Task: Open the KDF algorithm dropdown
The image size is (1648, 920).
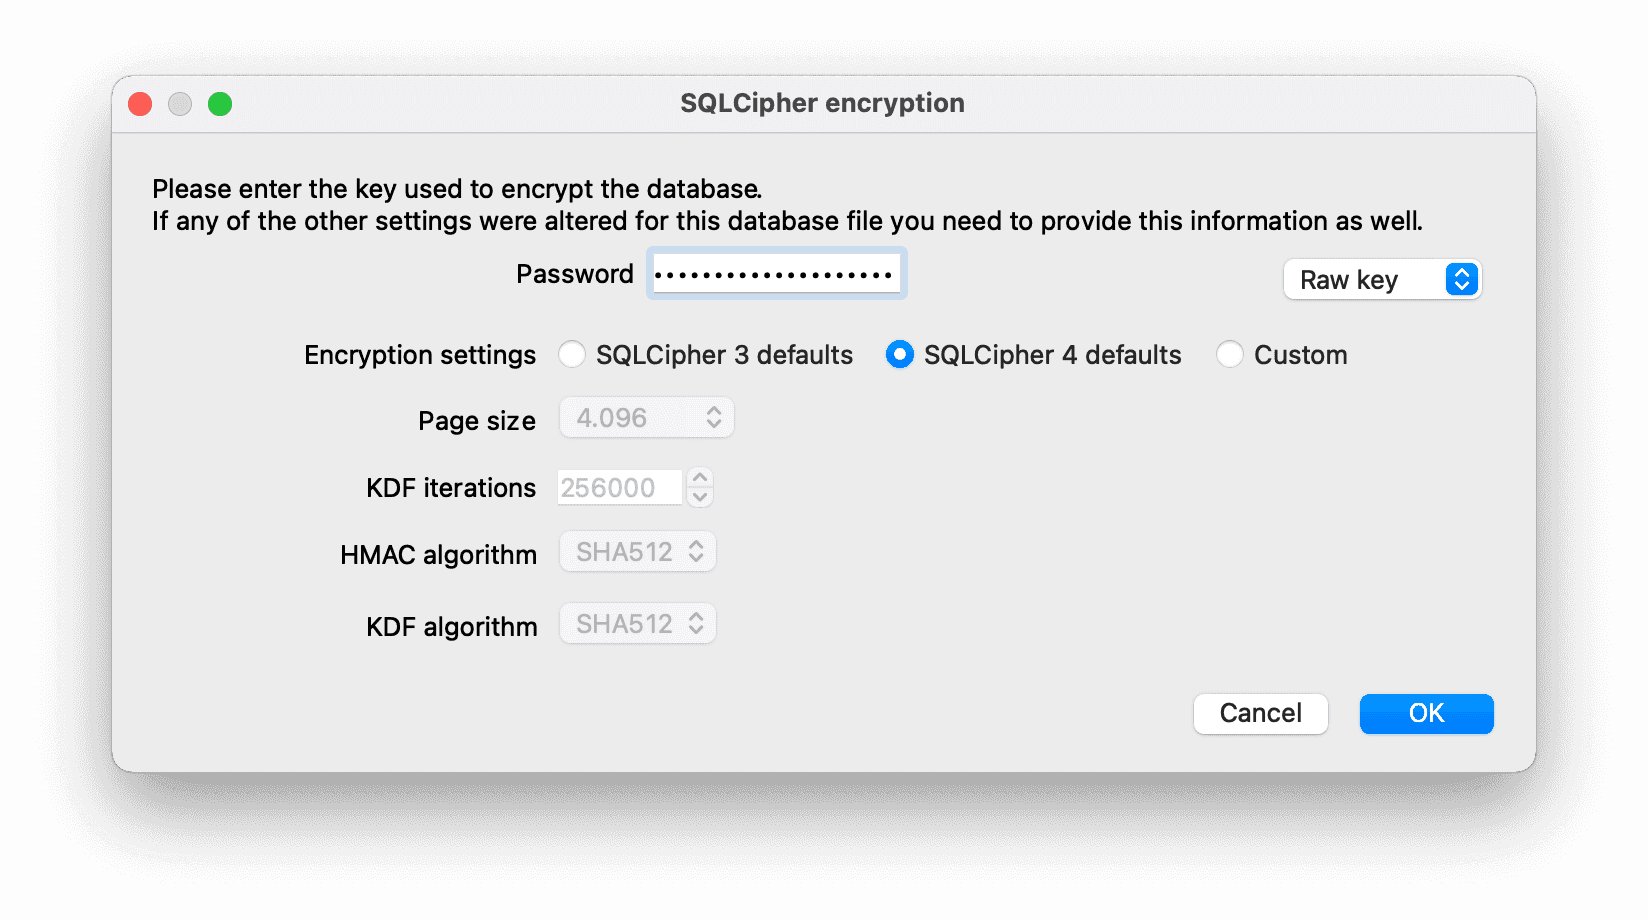Action: coord(638,624)
